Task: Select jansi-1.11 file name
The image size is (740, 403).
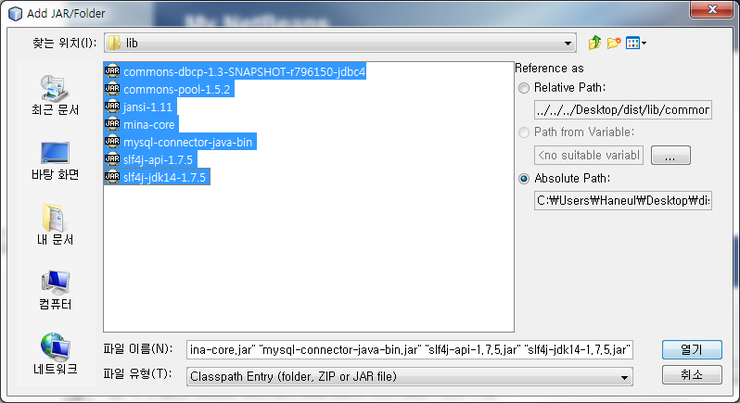Action: coord(148,107)
